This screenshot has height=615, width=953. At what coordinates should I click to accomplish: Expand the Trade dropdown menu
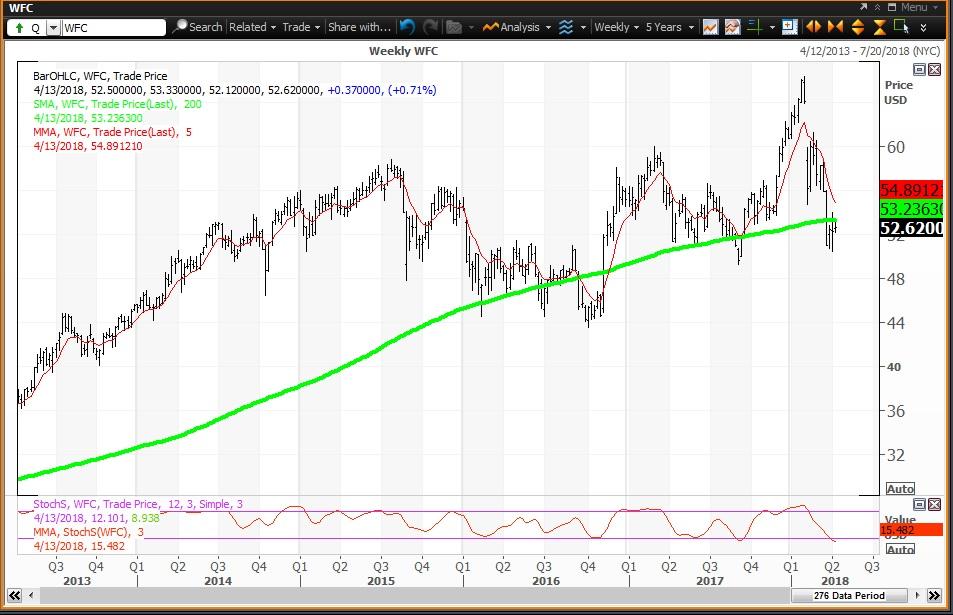tap(301, 27)
